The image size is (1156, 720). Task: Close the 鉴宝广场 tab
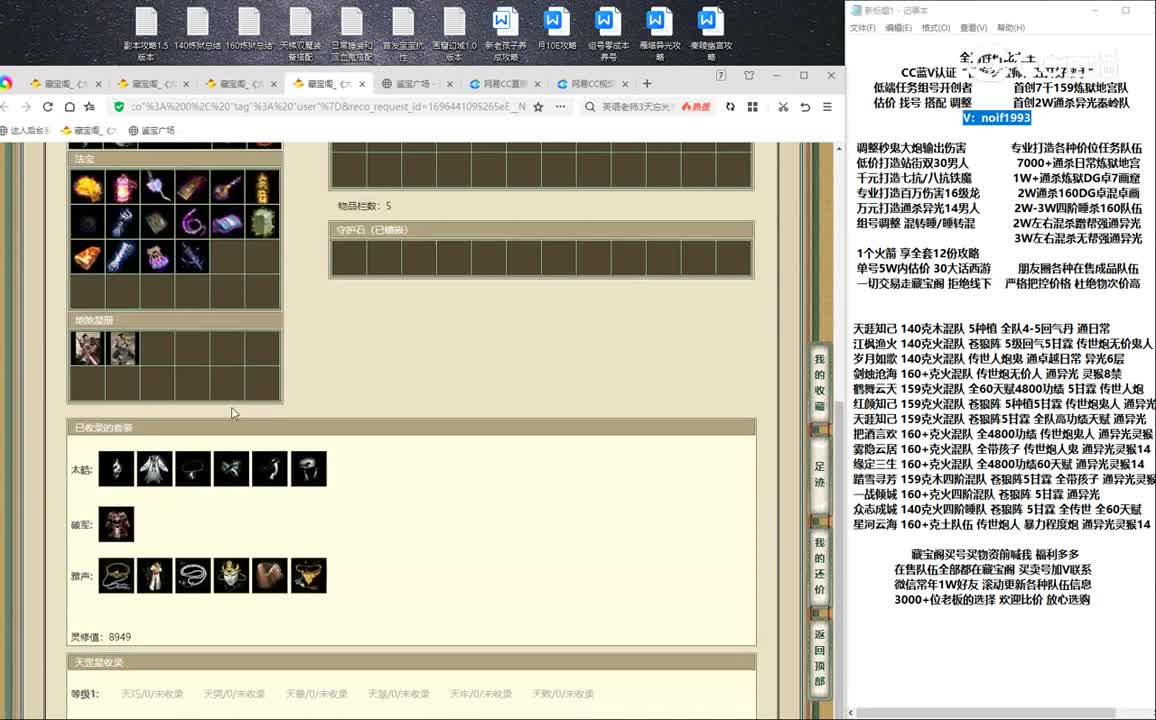450,84
